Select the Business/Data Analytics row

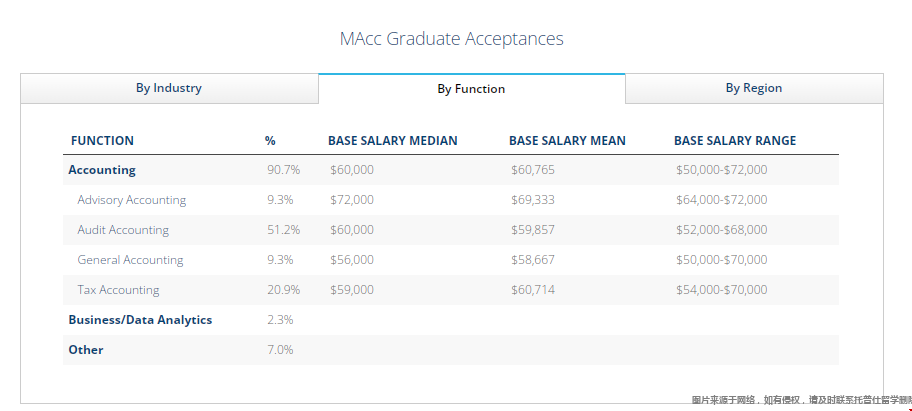pos(140,320)
